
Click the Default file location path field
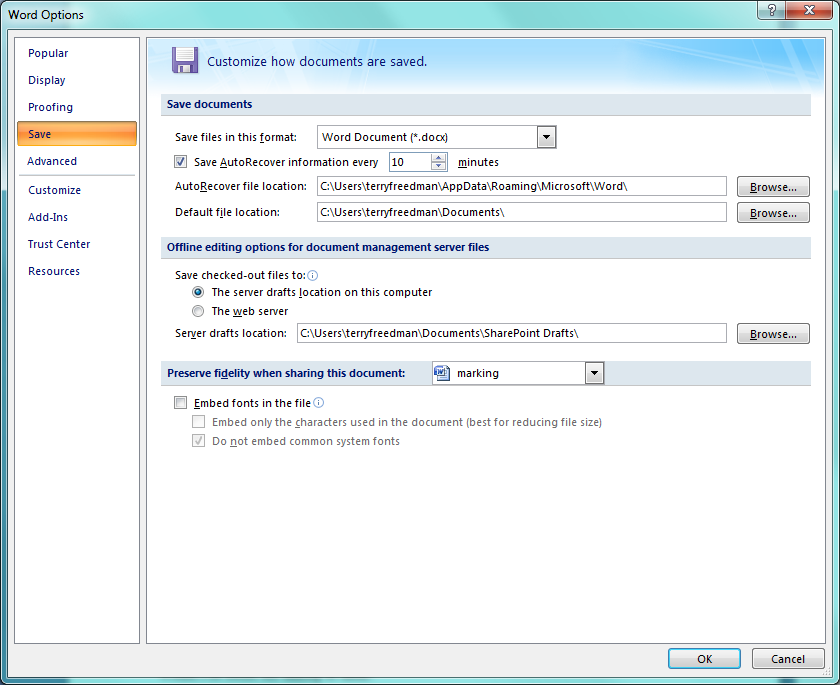522,212
